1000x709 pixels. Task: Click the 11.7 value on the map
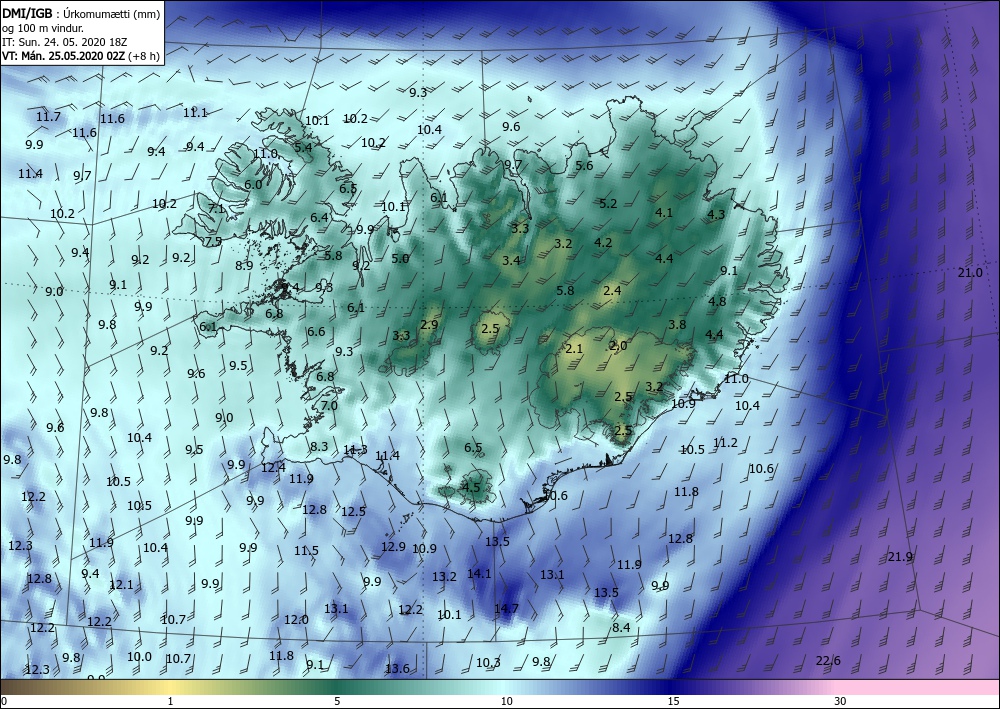click(48, 117)
